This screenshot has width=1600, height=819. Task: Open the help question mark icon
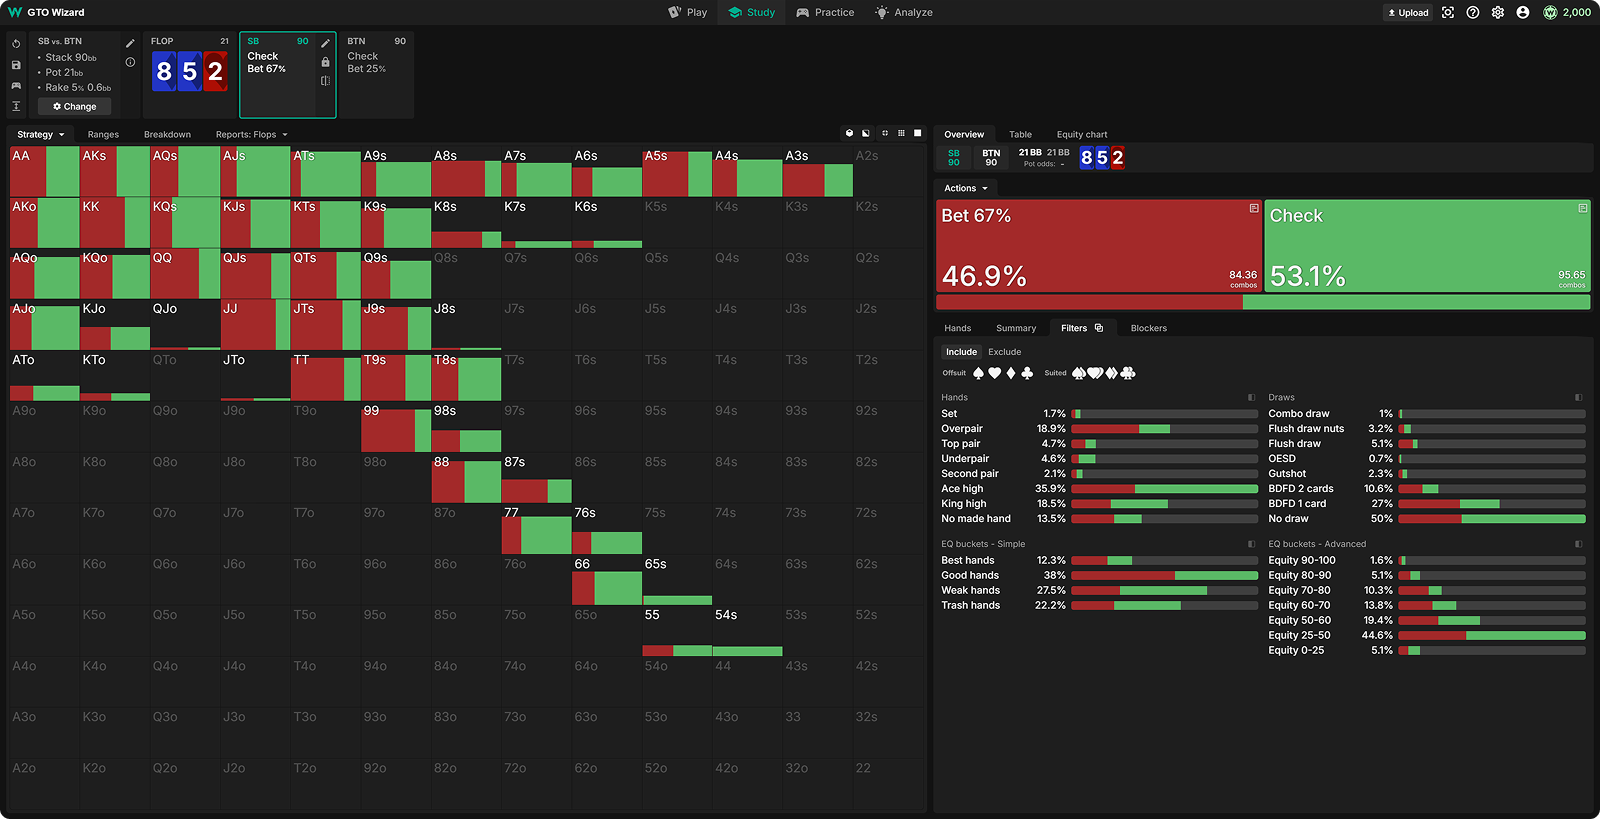point(1472,13)
